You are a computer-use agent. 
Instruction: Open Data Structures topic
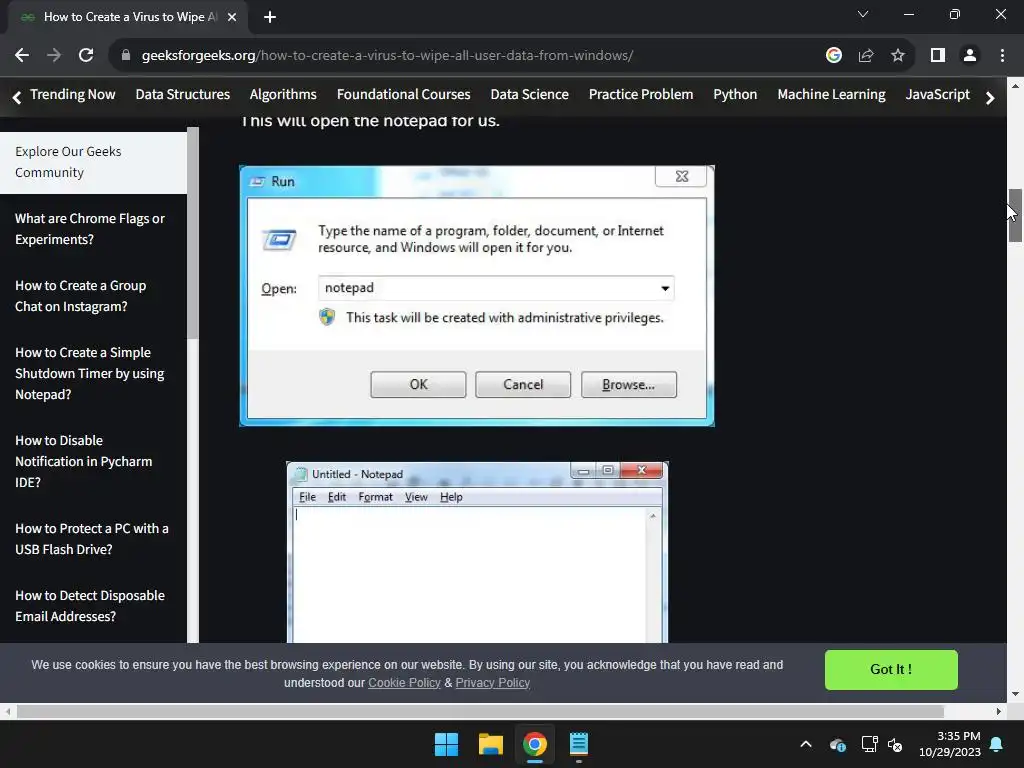pyautogui.click(x=183, y=95)
